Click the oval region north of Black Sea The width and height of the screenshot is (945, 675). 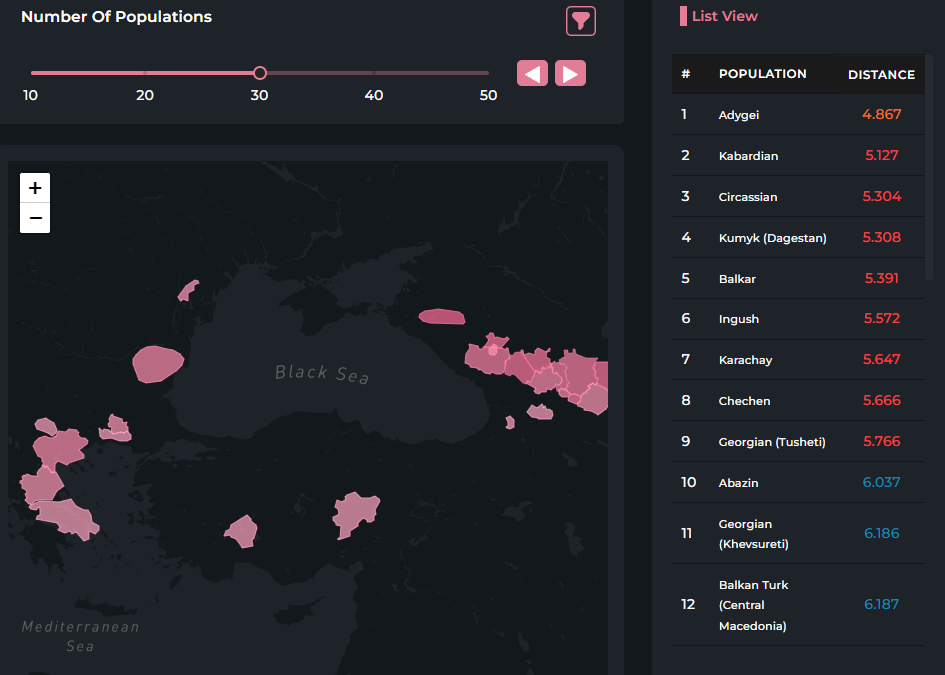pos(442,317)
